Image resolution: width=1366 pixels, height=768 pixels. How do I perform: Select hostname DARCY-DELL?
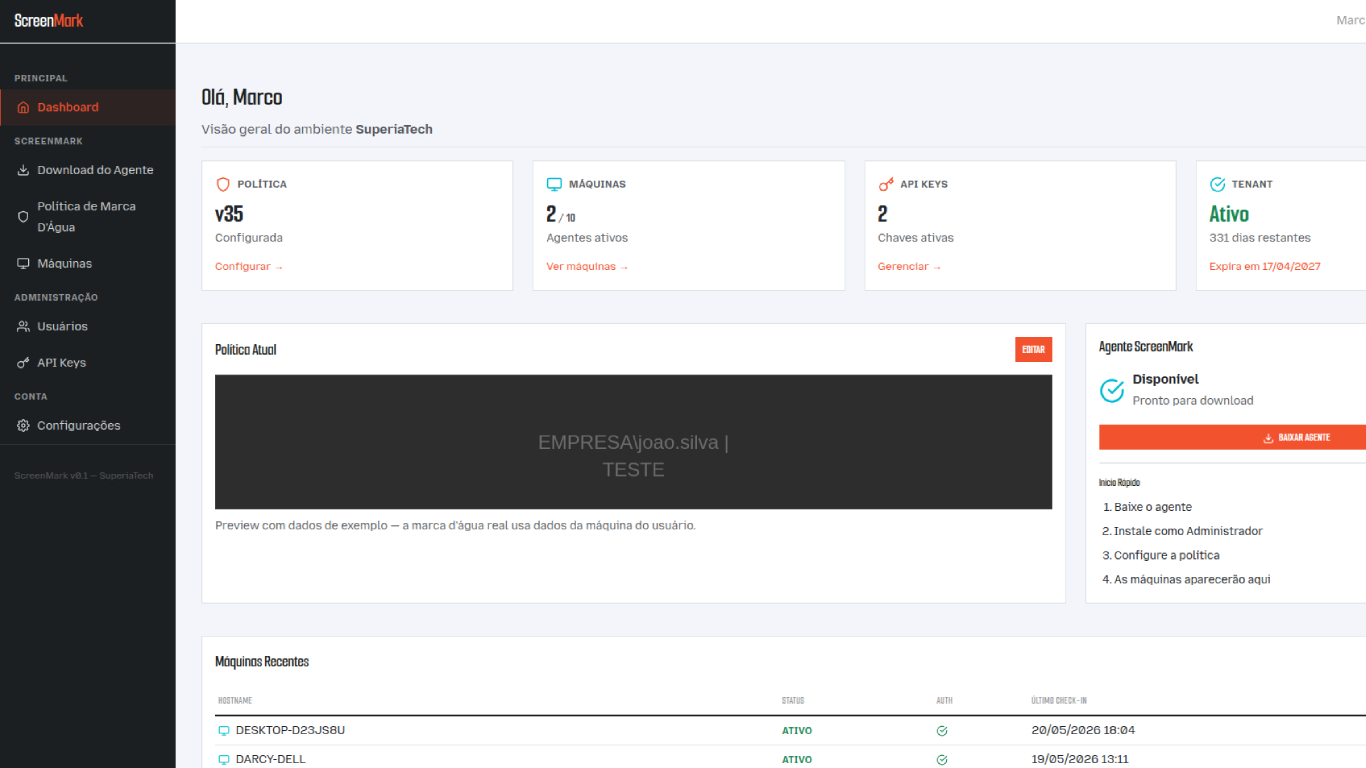[271, 760]
